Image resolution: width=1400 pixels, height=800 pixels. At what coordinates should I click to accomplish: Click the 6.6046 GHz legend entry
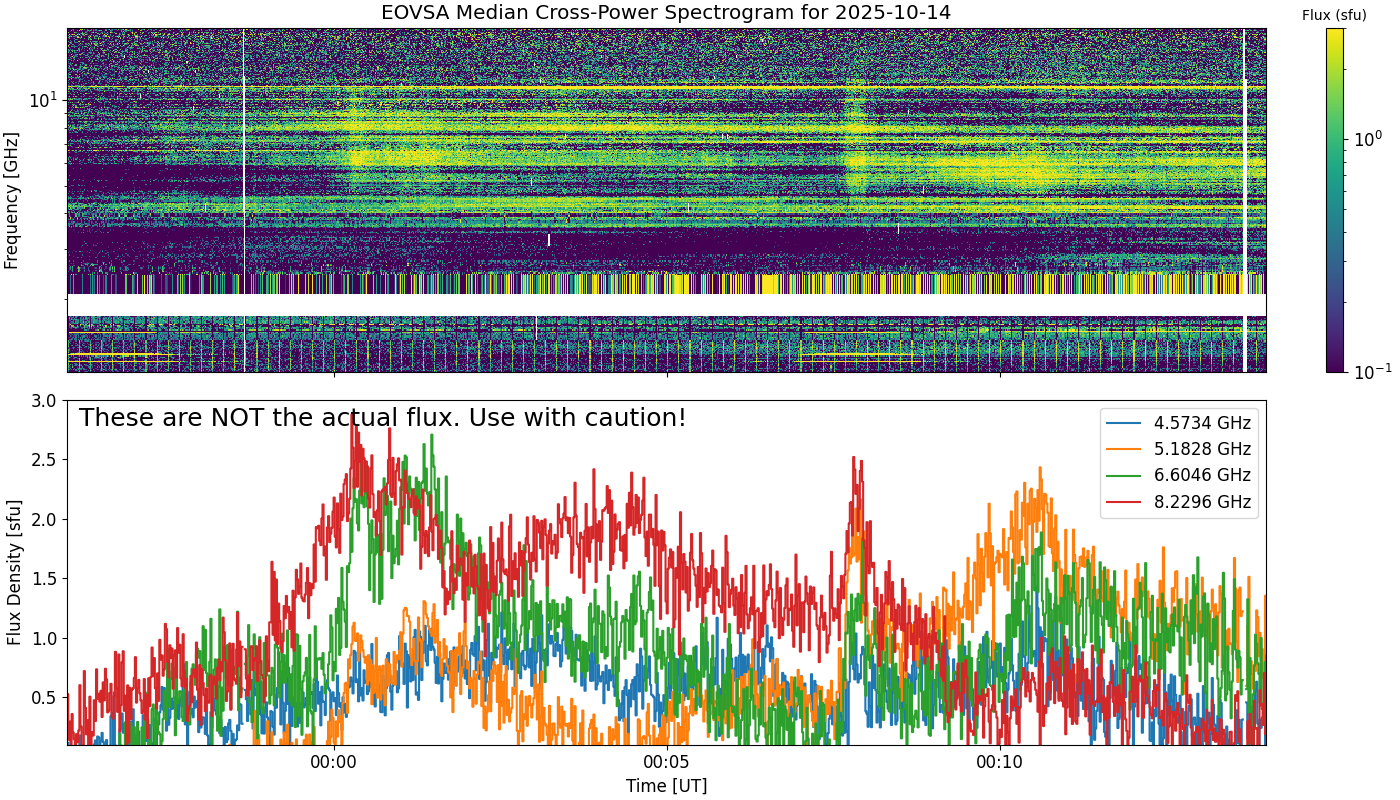(1180, 475)
